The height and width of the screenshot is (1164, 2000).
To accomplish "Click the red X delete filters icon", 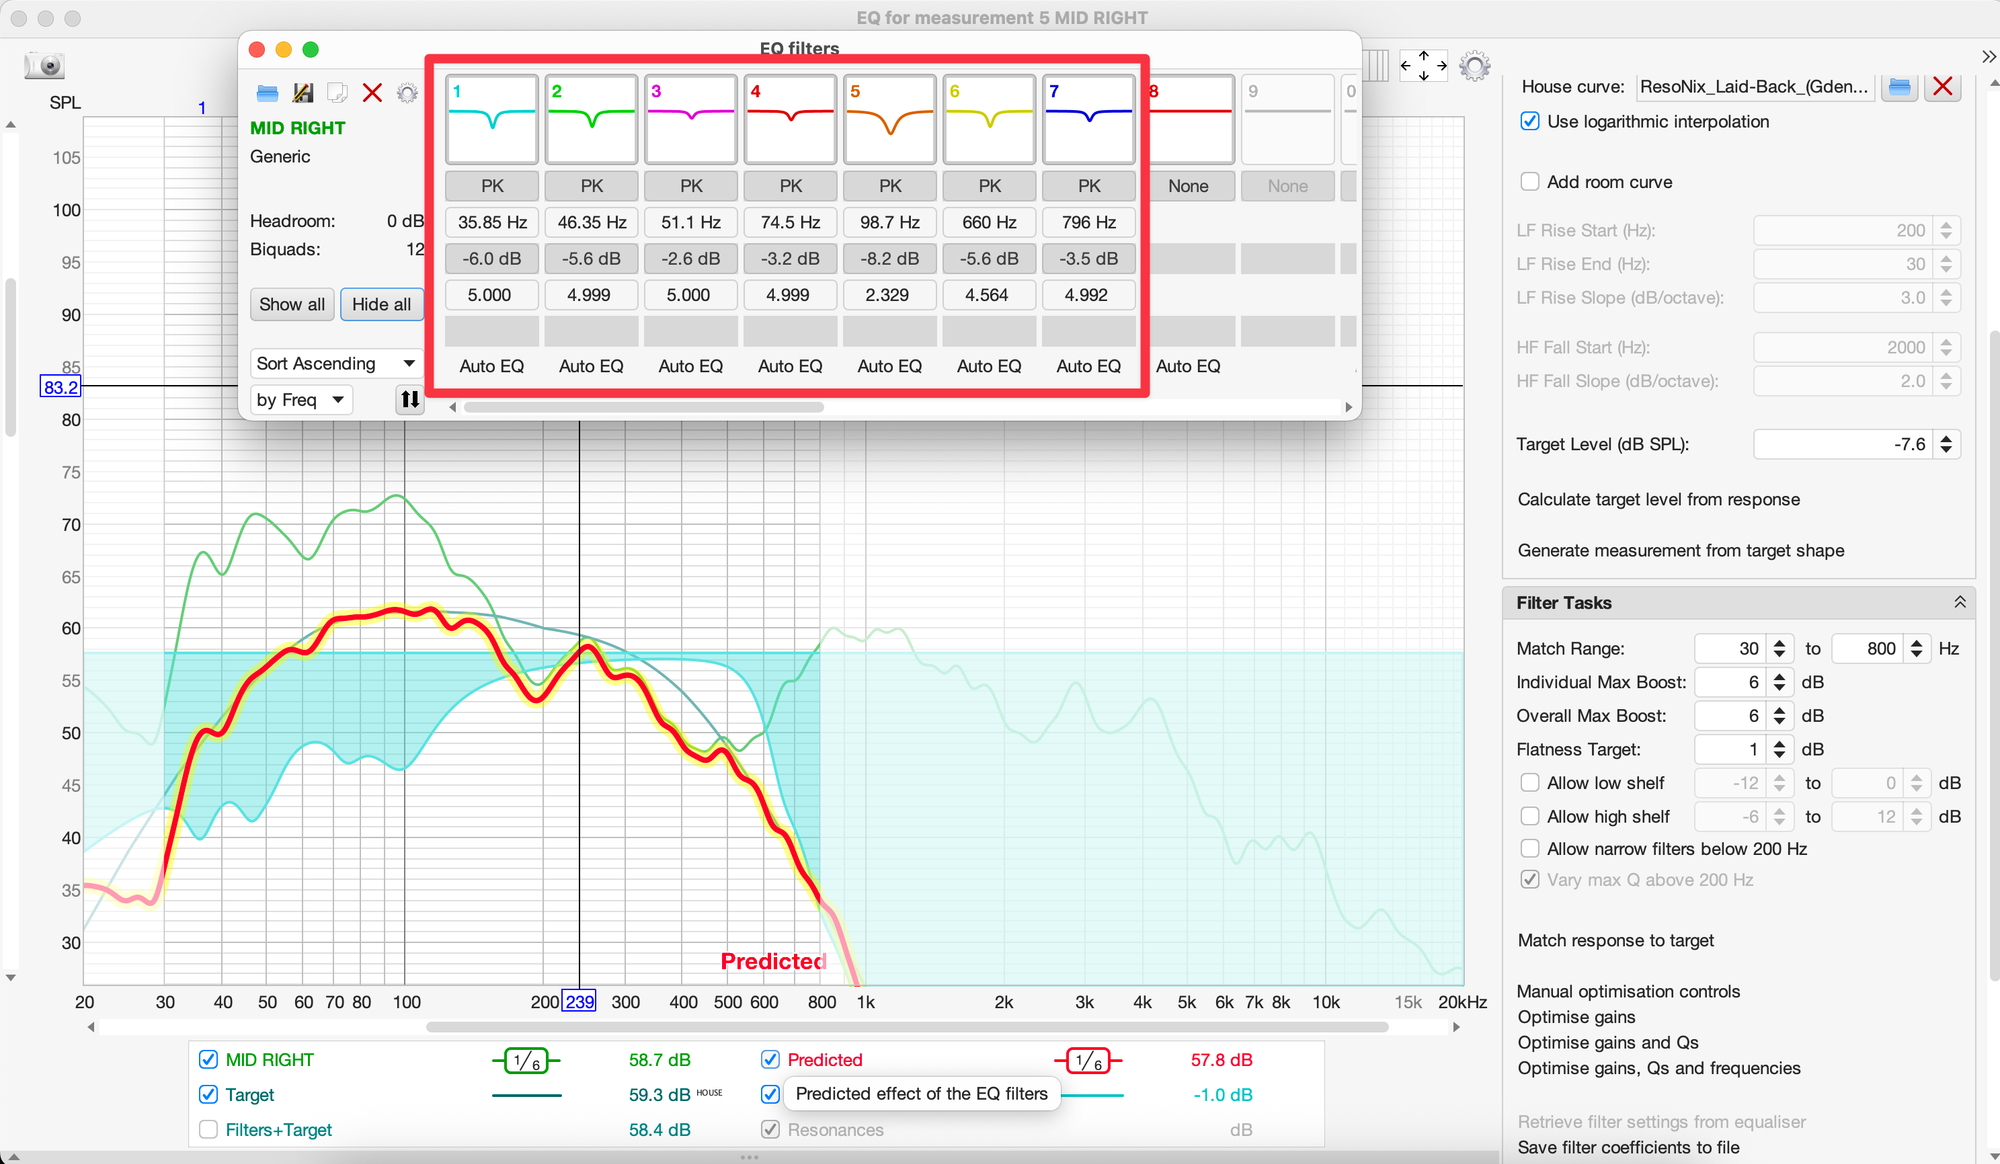I will tap(372, 93).
